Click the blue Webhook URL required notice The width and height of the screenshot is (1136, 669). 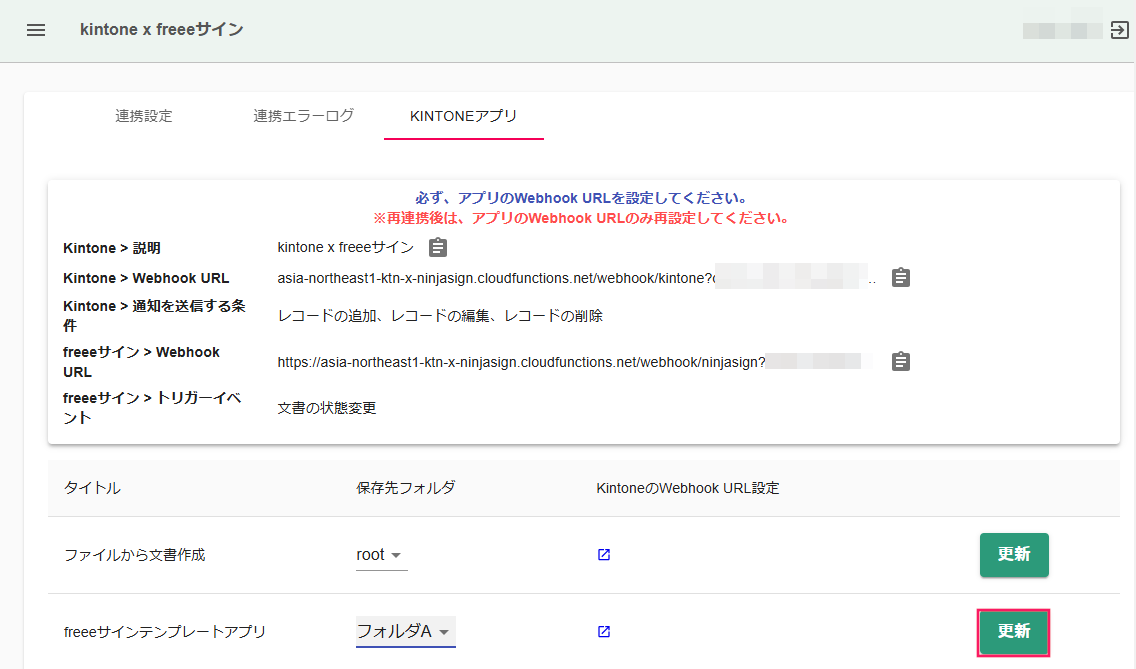[581, 198]
